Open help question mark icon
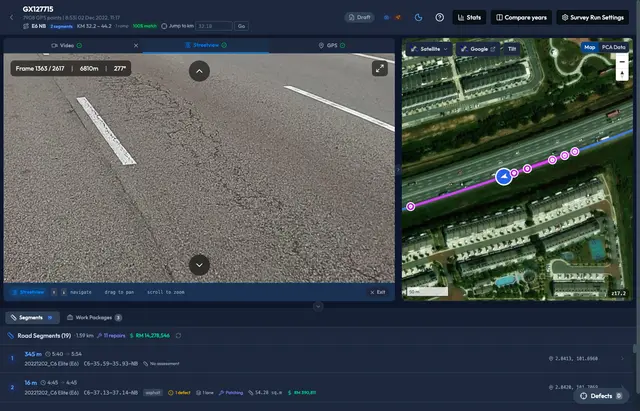 [x=439, y=17]
